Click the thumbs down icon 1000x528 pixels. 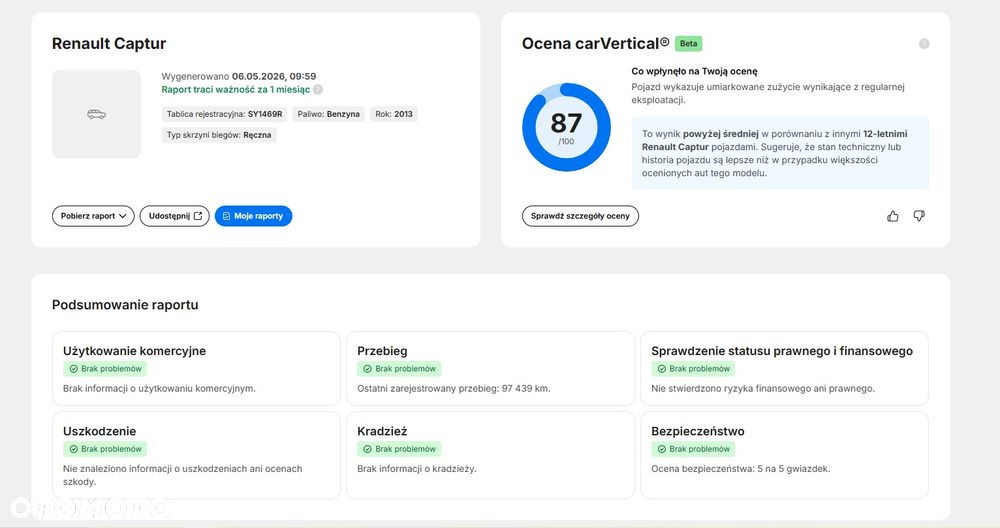pyautogui.click(x=919, y=216)
